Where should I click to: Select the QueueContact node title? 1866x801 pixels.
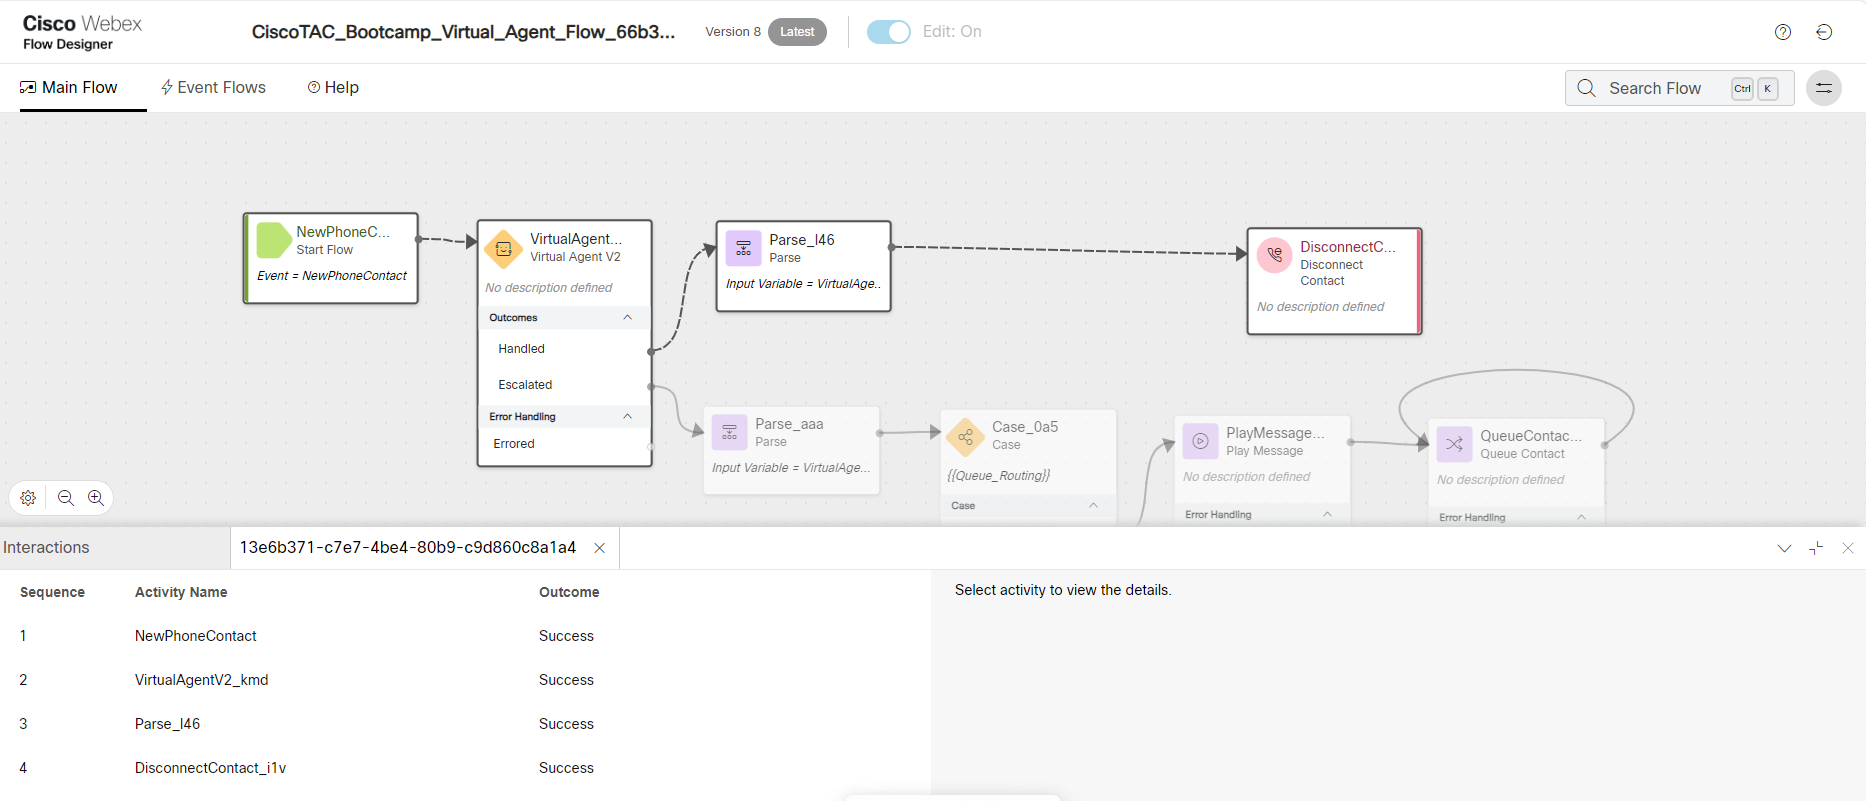click(1531, 436)
